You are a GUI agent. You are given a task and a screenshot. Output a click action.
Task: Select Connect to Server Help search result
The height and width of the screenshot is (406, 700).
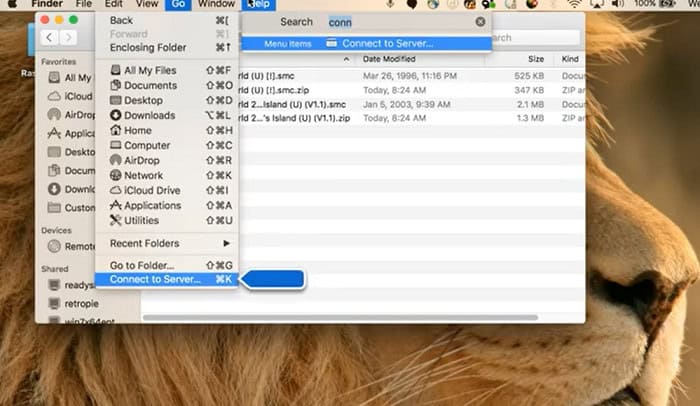tap(366, 43)
